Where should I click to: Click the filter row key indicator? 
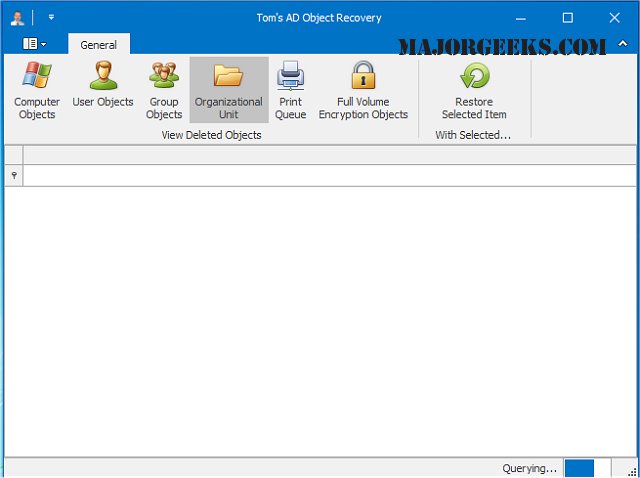pyautogui.click(x=14, y=176)
